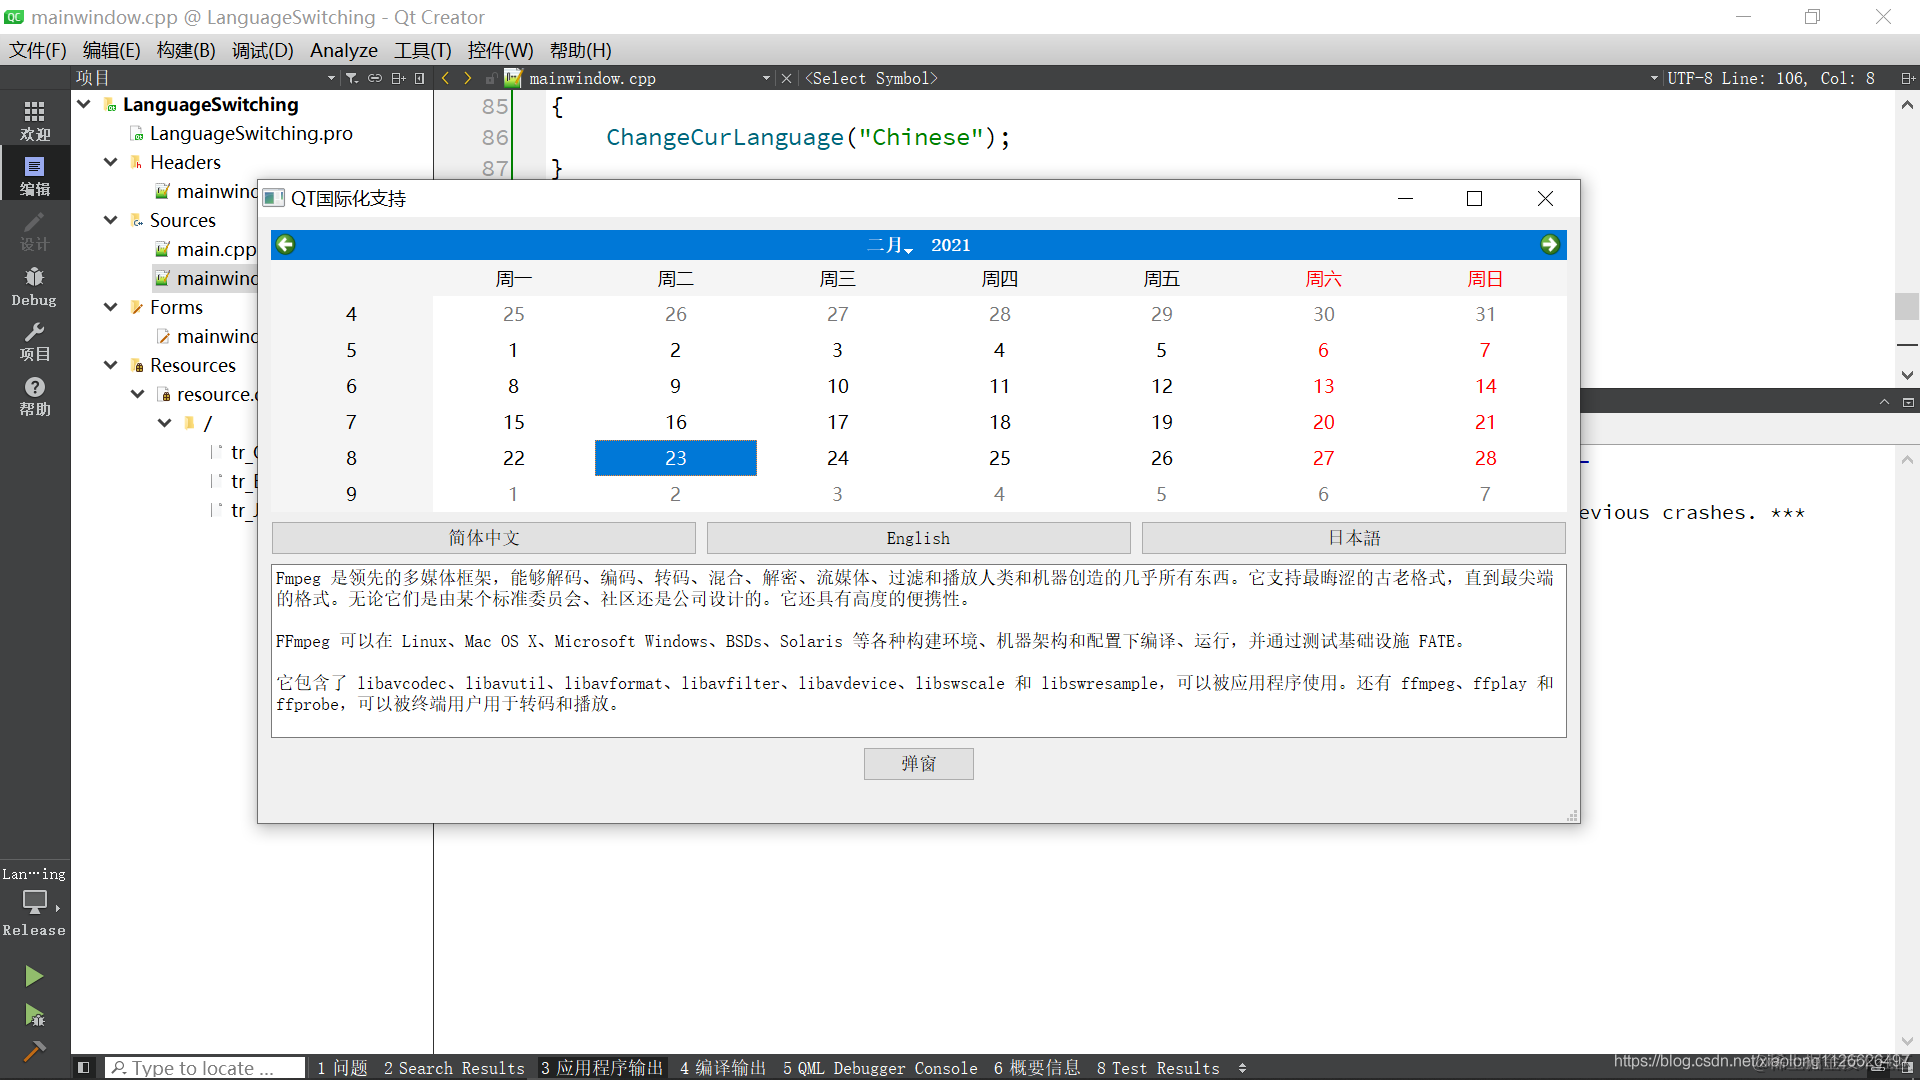Start debugging with the bug play icon
The width and height of the screenshot is (1920, 1080).
tap(34, 1015)
